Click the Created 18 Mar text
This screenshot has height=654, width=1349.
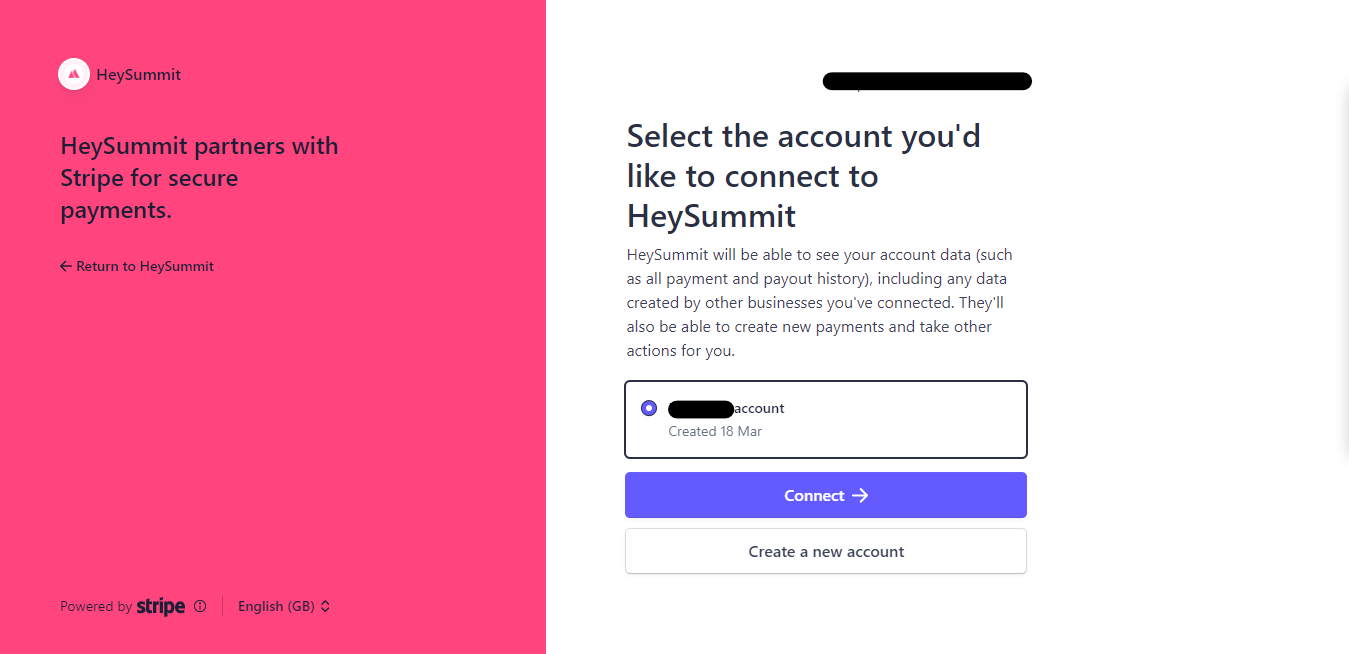coord(715,432)
